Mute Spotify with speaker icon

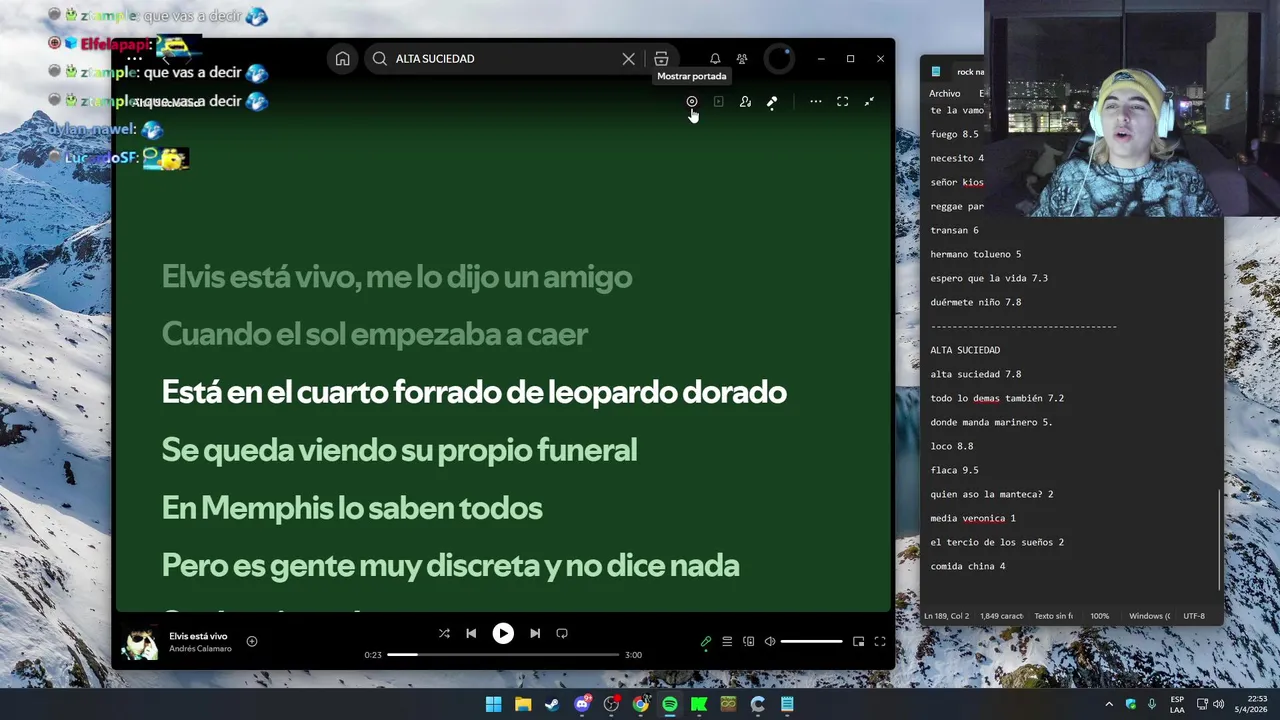[x=770, y=641]
